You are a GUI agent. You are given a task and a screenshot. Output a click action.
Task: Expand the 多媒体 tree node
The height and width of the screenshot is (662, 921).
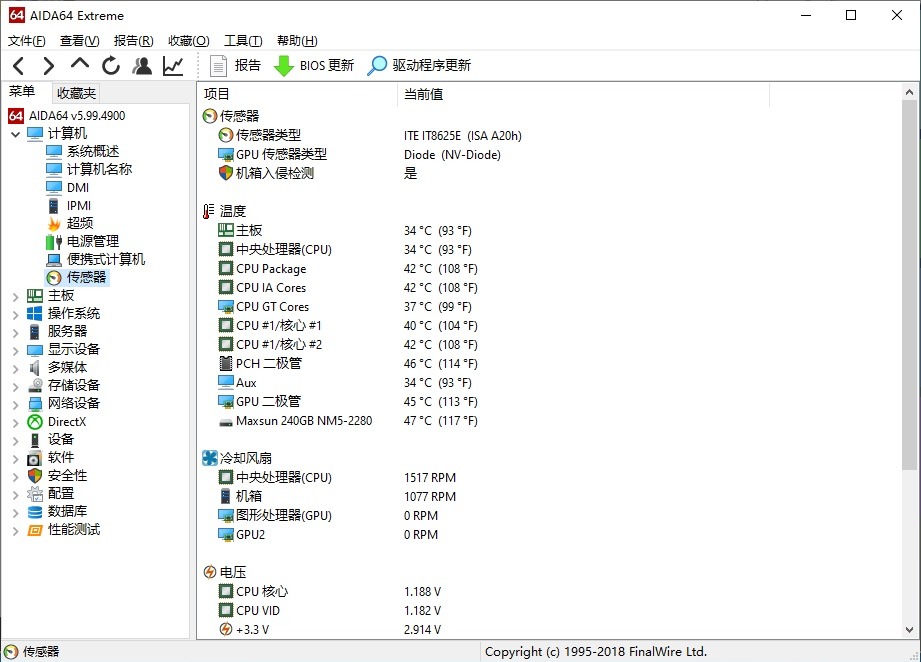pos(16,369)
